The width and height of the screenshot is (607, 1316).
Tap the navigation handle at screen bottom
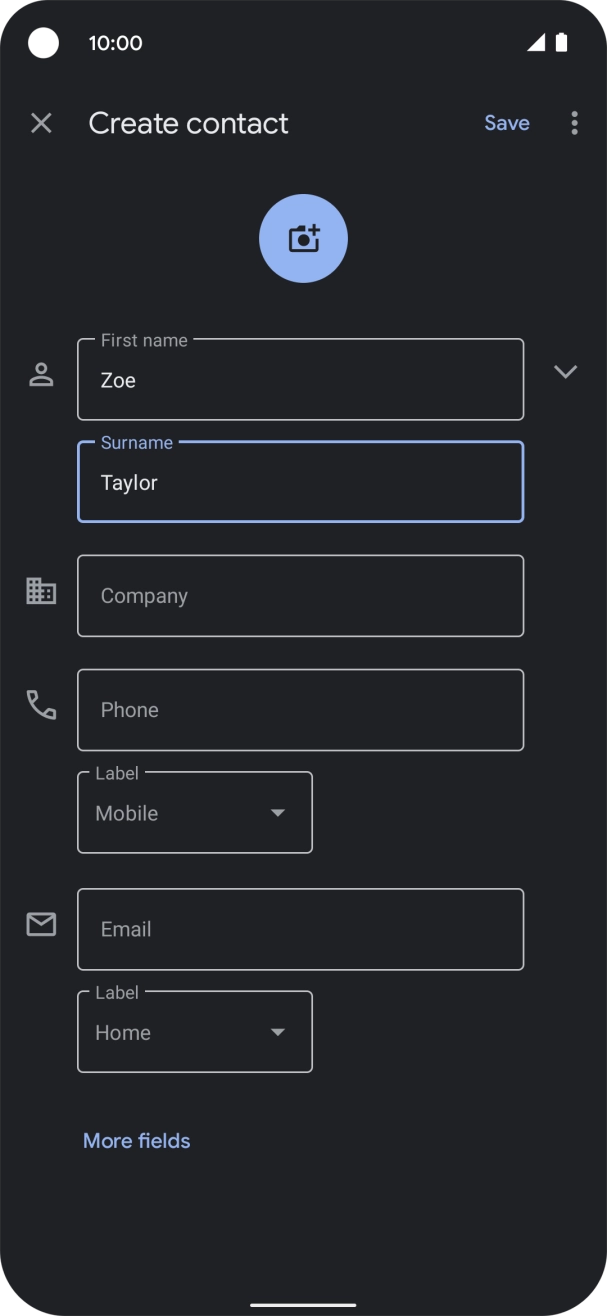coord(303,1303)
